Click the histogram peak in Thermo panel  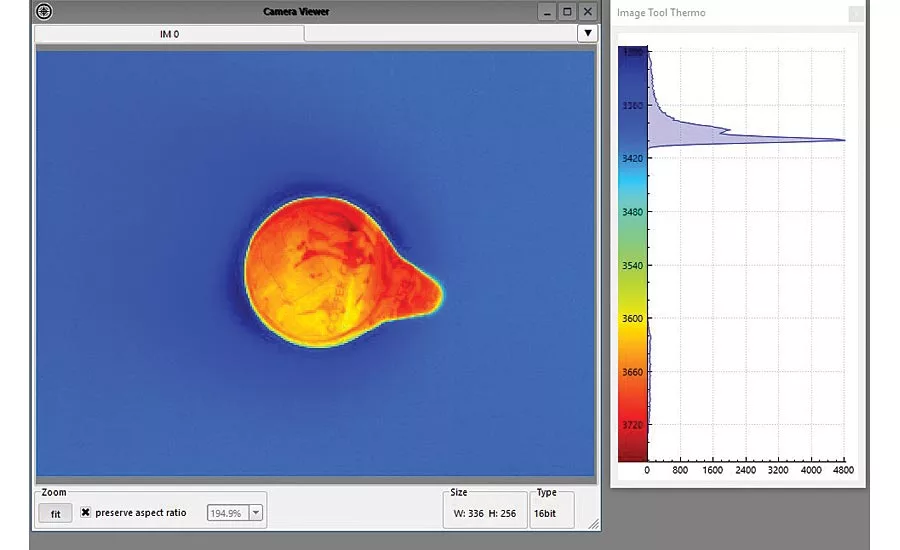(843, 140)
